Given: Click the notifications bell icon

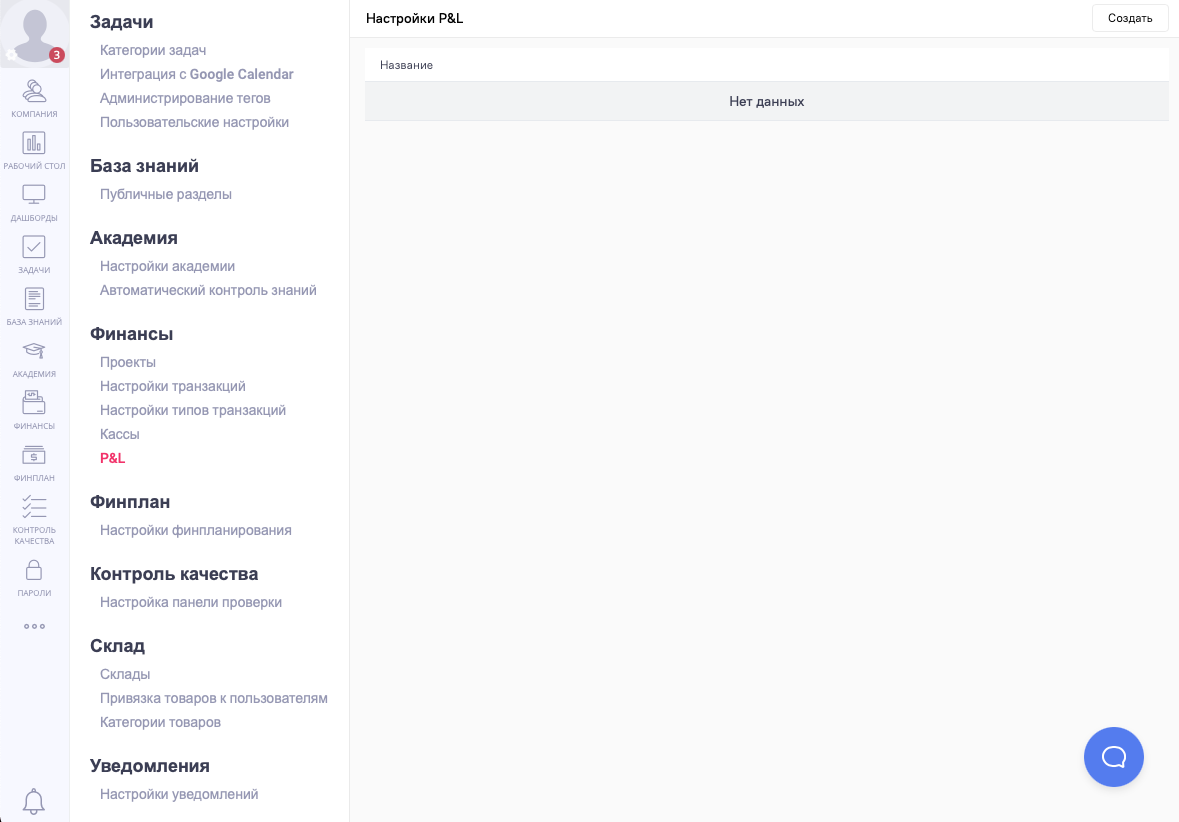Looking at the screenshot, I should [34, 801].
